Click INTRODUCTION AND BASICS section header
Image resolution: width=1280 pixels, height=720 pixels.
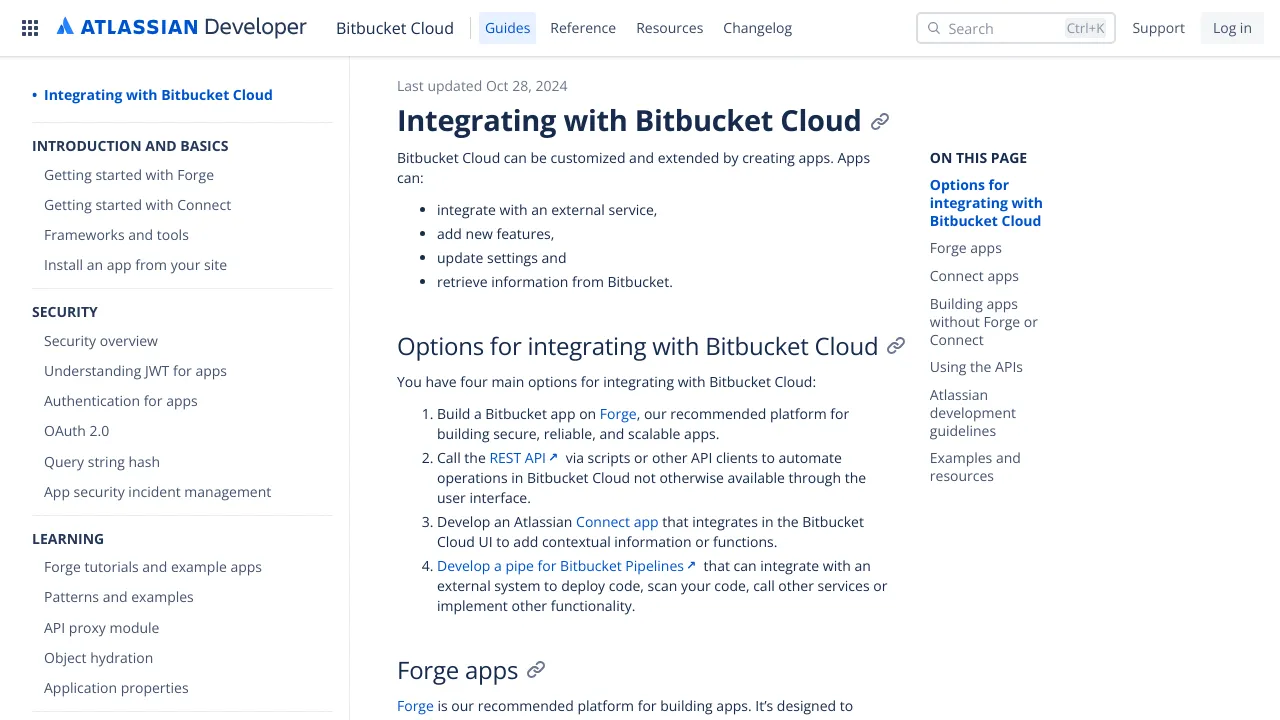tap(130, 146)
